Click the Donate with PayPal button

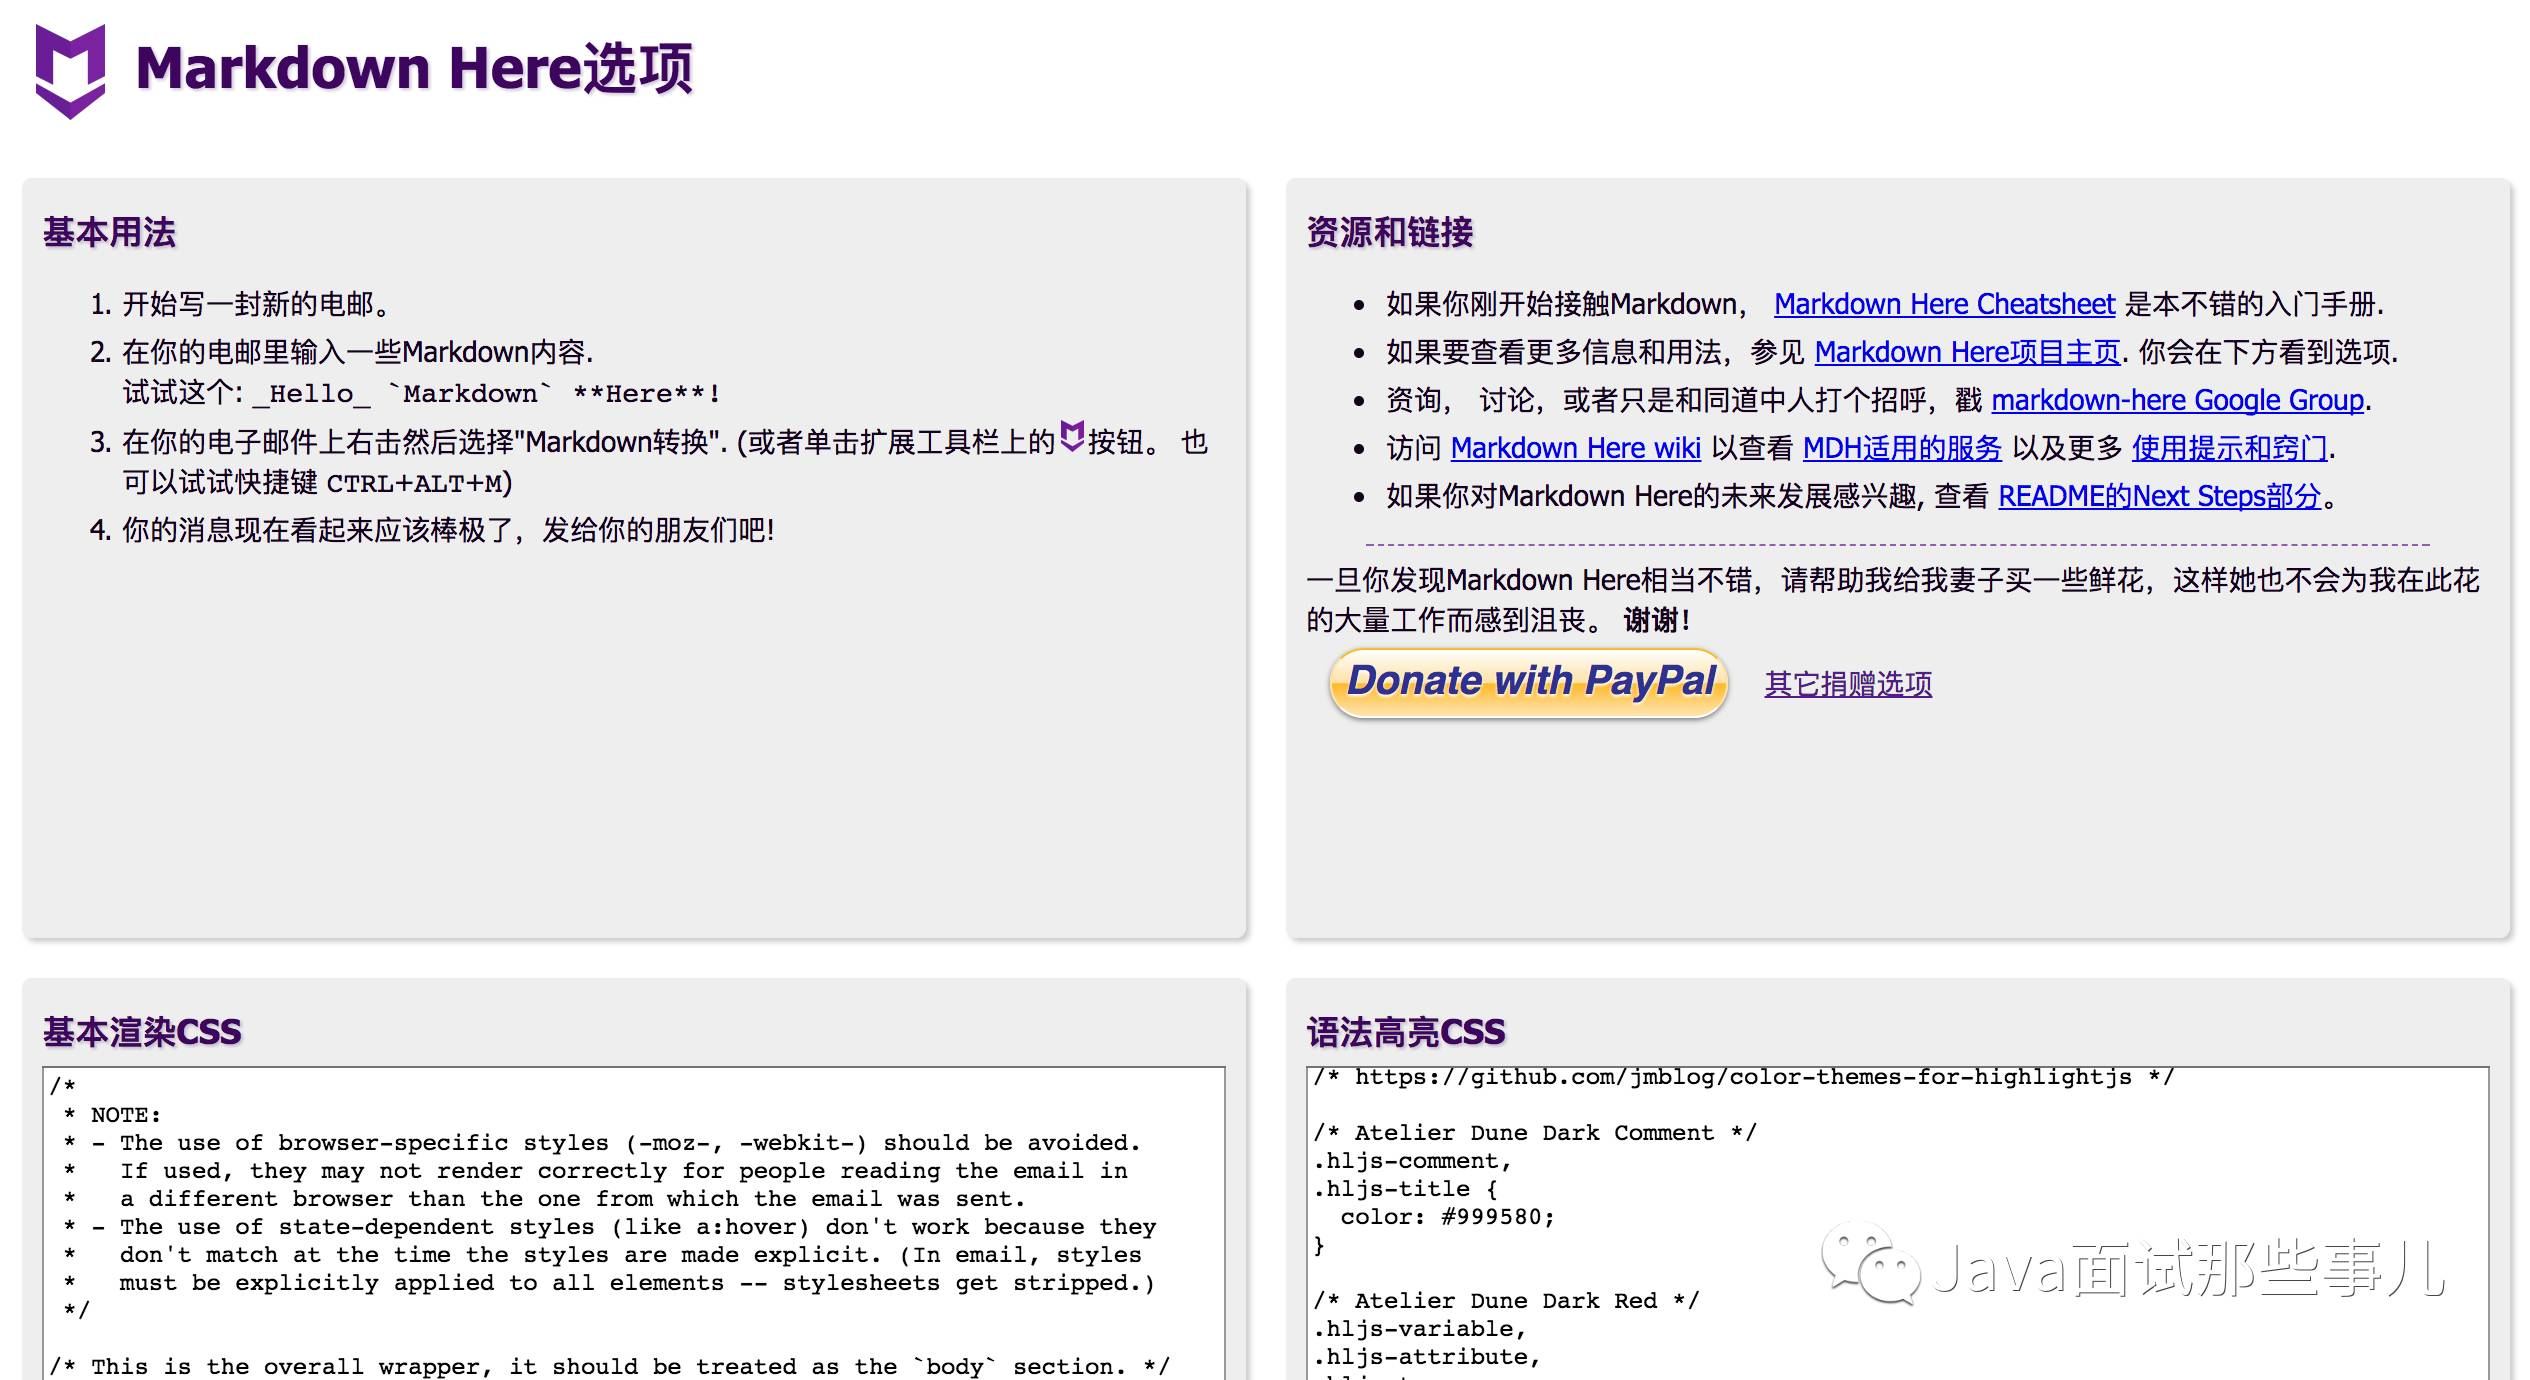[1528, 683]
